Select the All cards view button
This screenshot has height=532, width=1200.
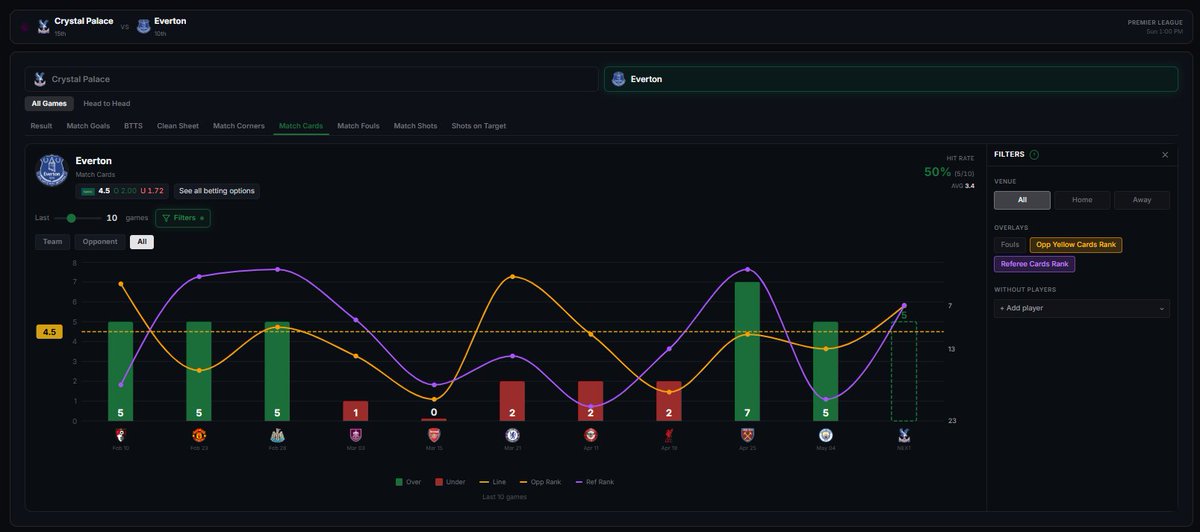[142, 242]
